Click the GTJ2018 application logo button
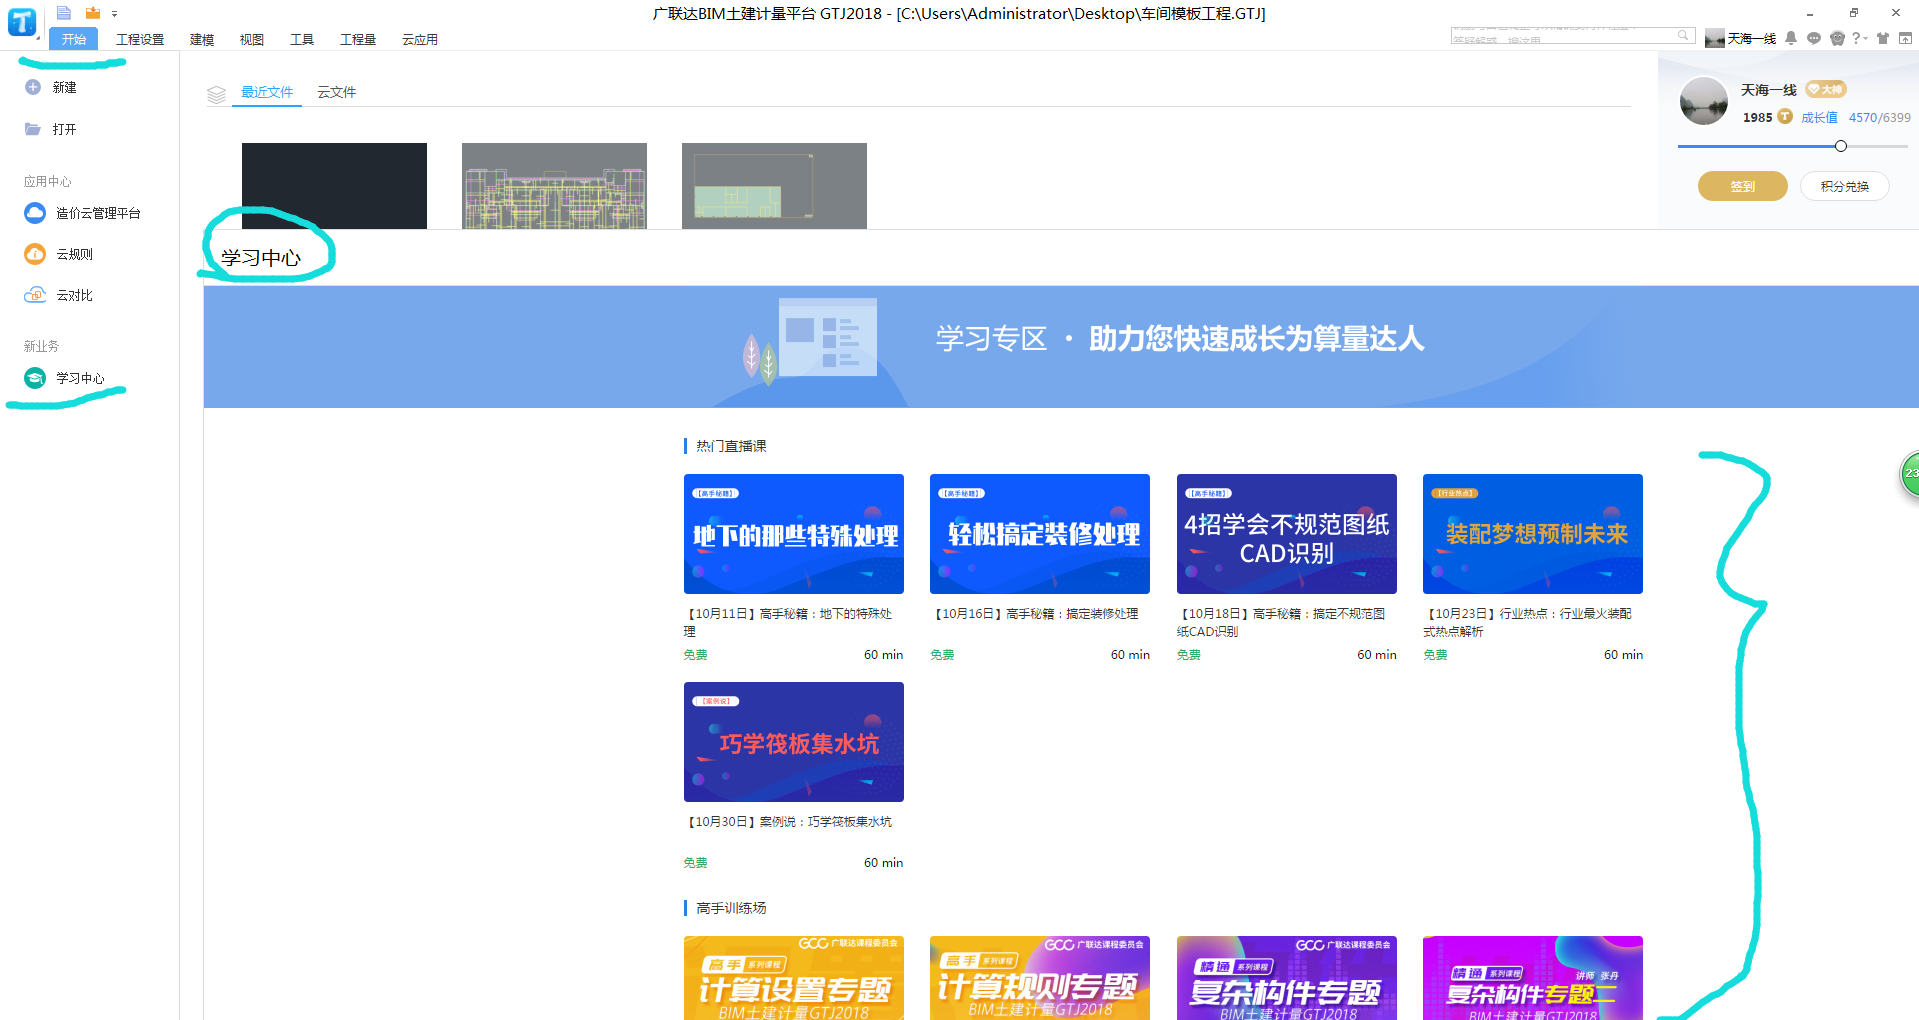Viewport: 1919px width, 1020px height. (x=22, y=22)
